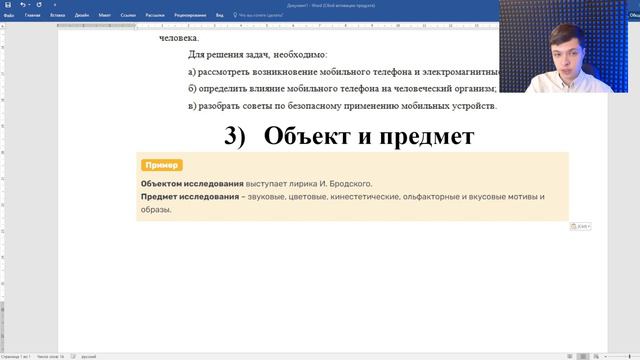Screen dimensions: 640x360
Task: Click the line "в) разобрать советы"
Action: click(x=342, y=106)
